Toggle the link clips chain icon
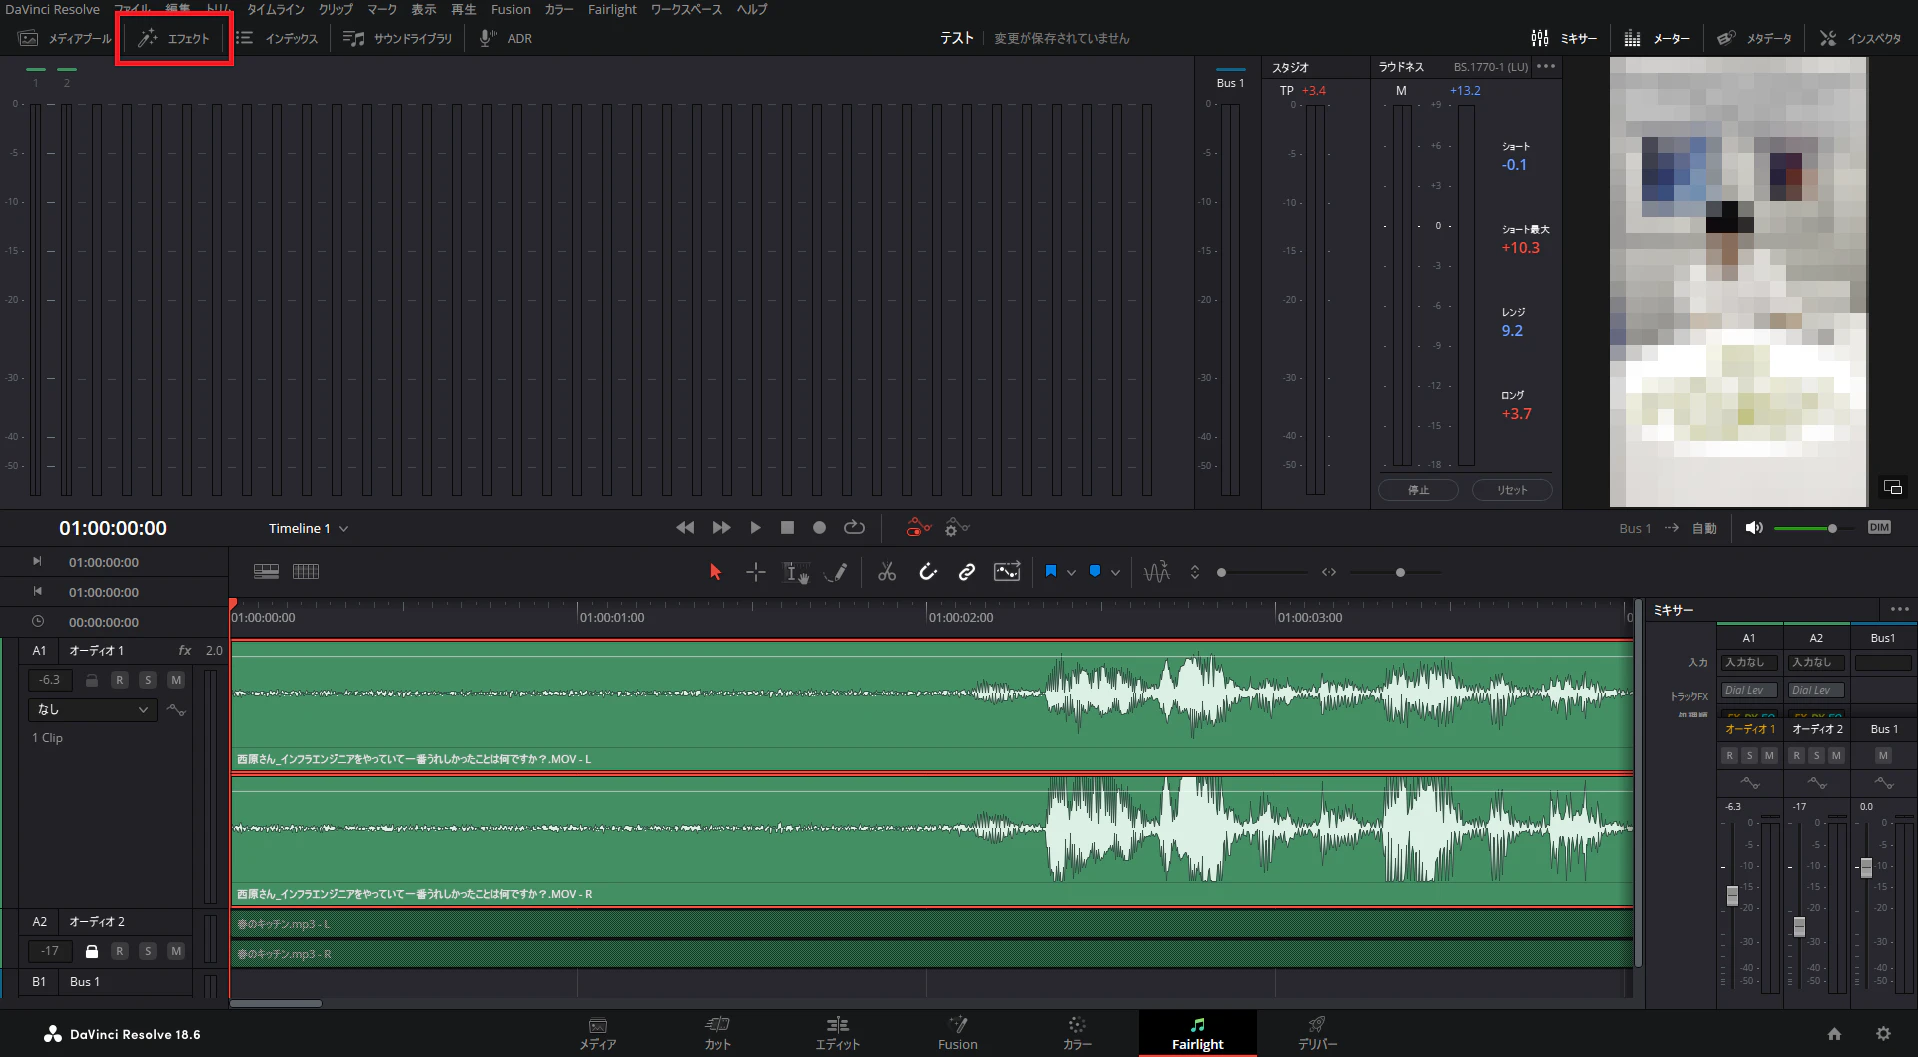This screenshot has height=1057, width=1918. 966,572
